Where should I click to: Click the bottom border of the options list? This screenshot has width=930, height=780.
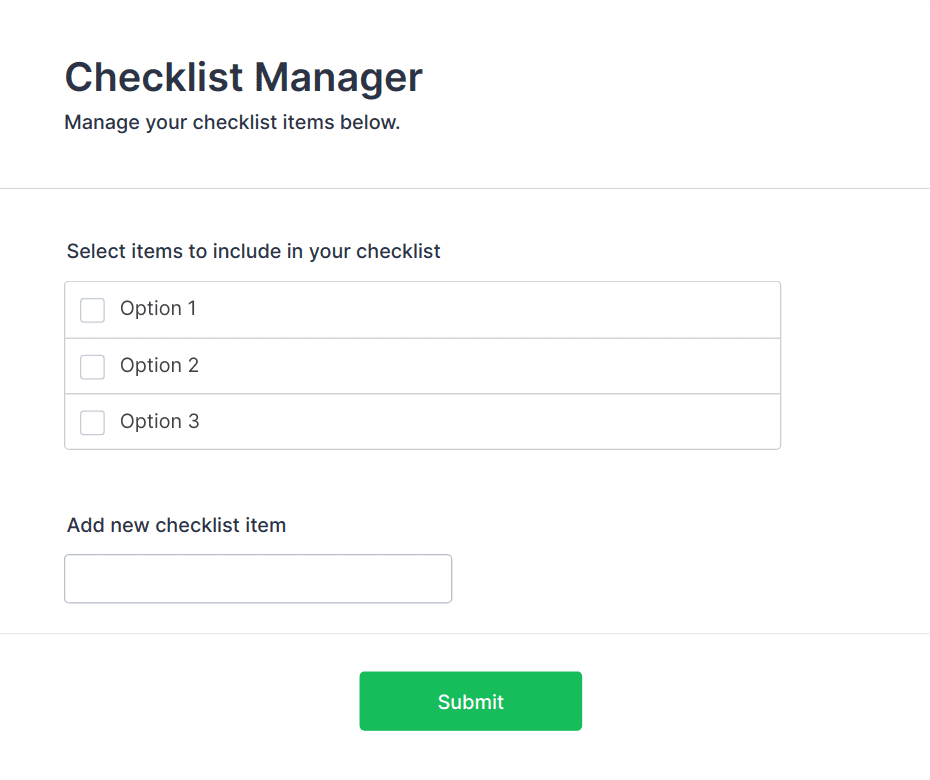point(422,449)
